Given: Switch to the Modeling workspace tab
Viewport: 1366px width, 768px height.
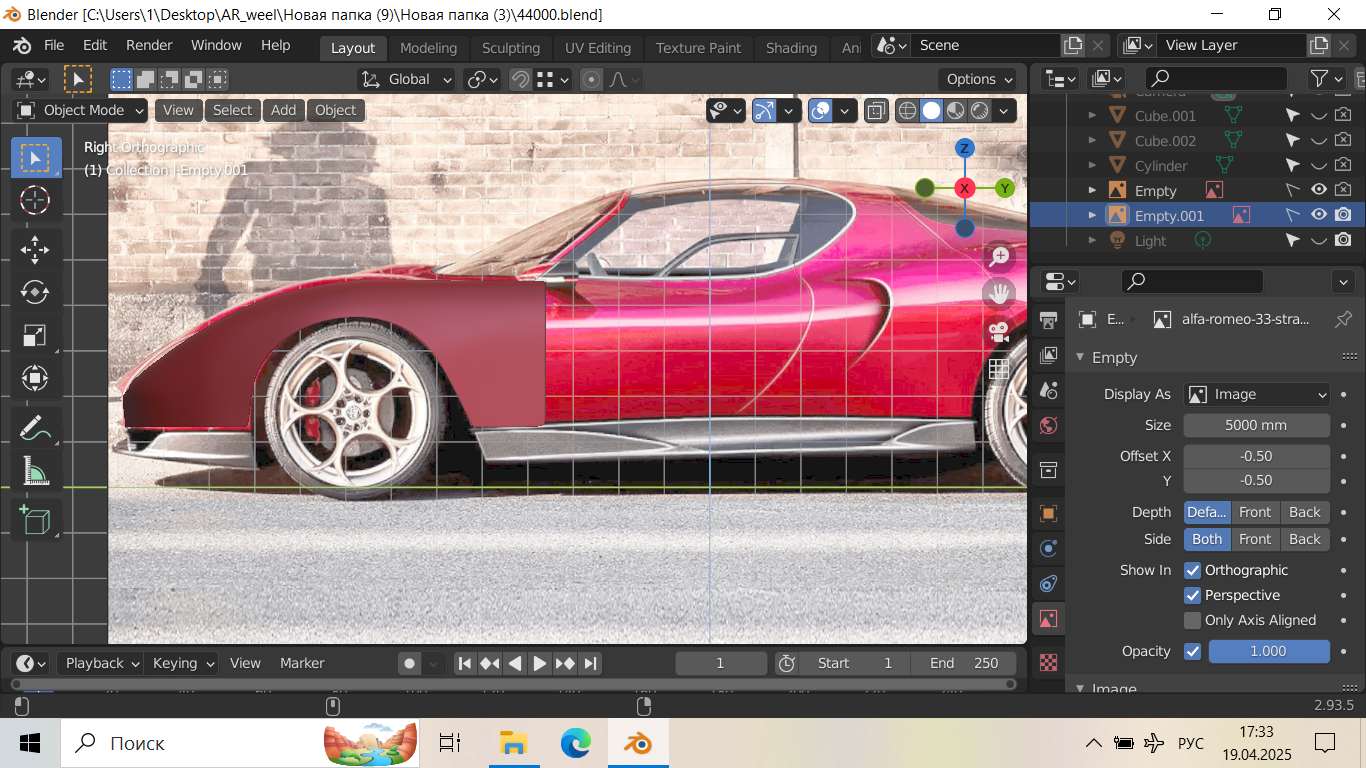Looking at the screenshot, I should point(428,48).
